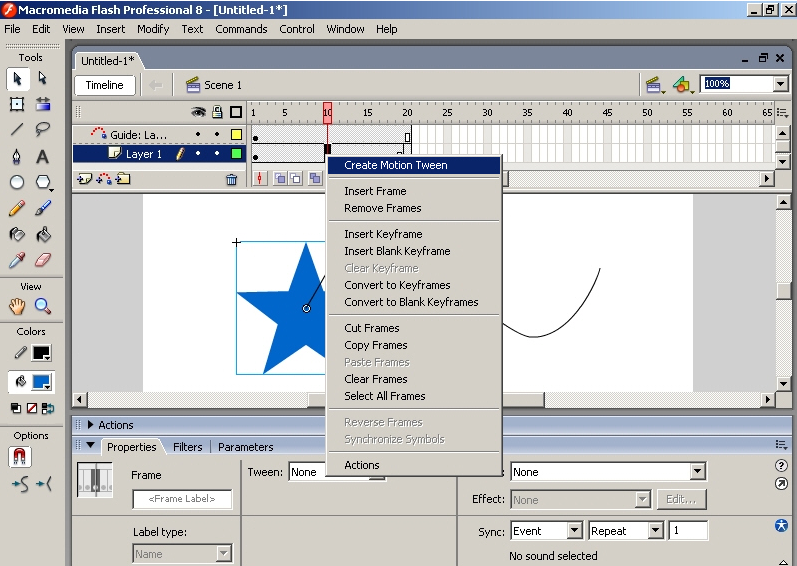Select the Brush tool
Screen dimensions: 797x566
(x=43, y=208)
